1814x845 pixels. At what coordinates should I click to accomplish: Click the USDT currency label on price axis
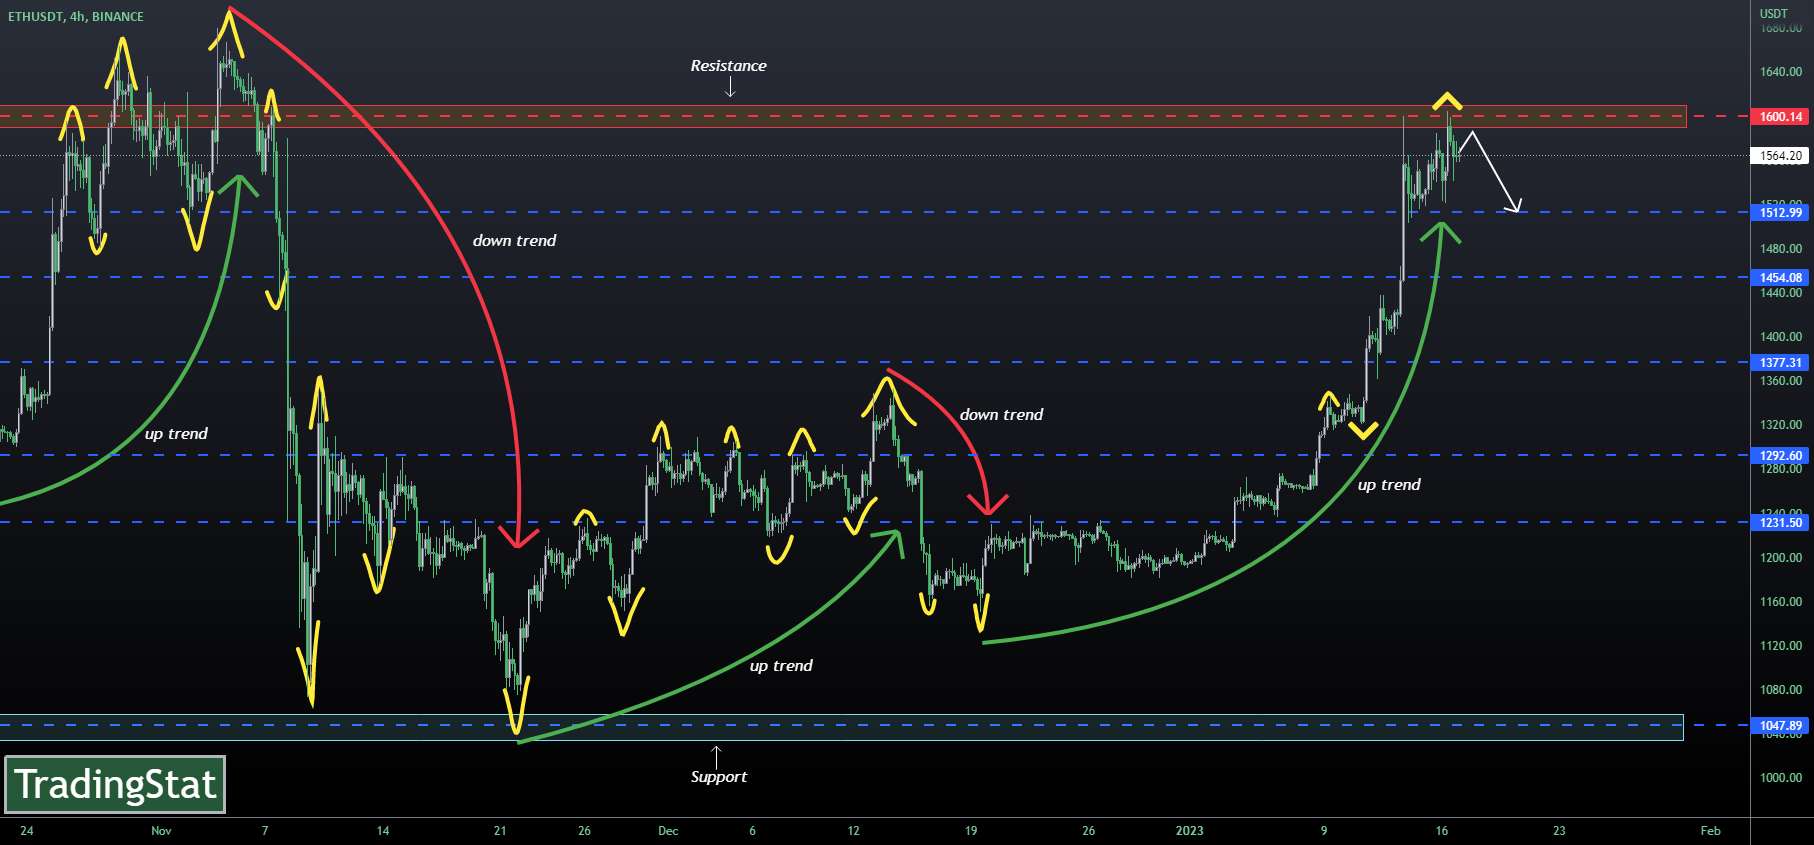pos(1773,13)
